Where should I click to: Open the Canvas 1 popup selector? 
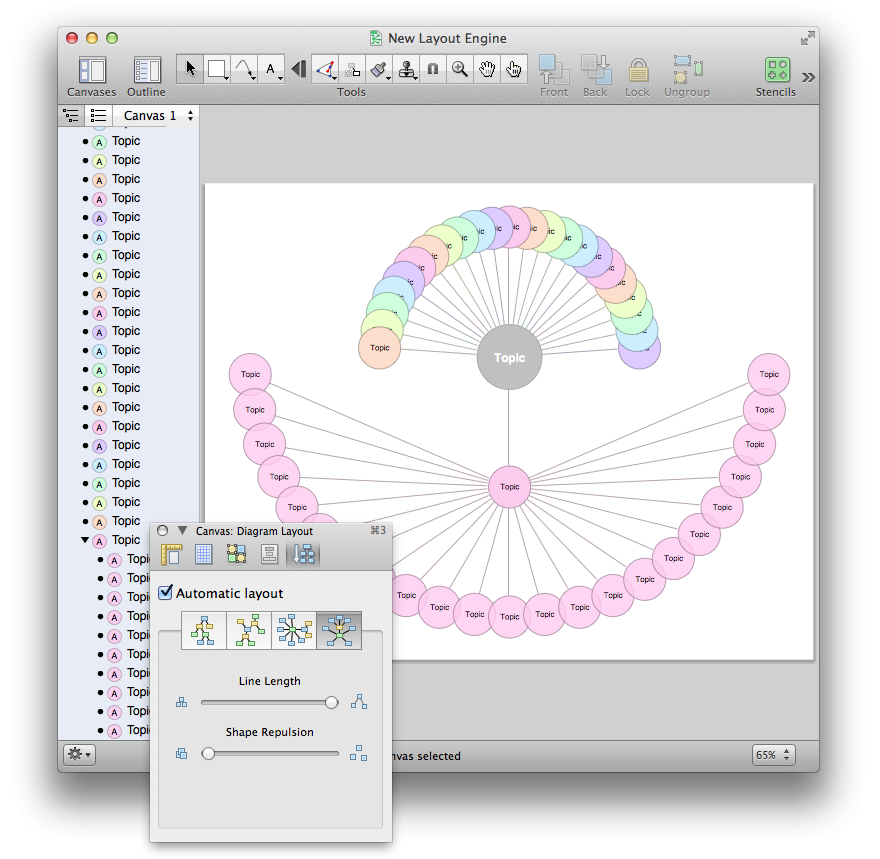(159, 116)
